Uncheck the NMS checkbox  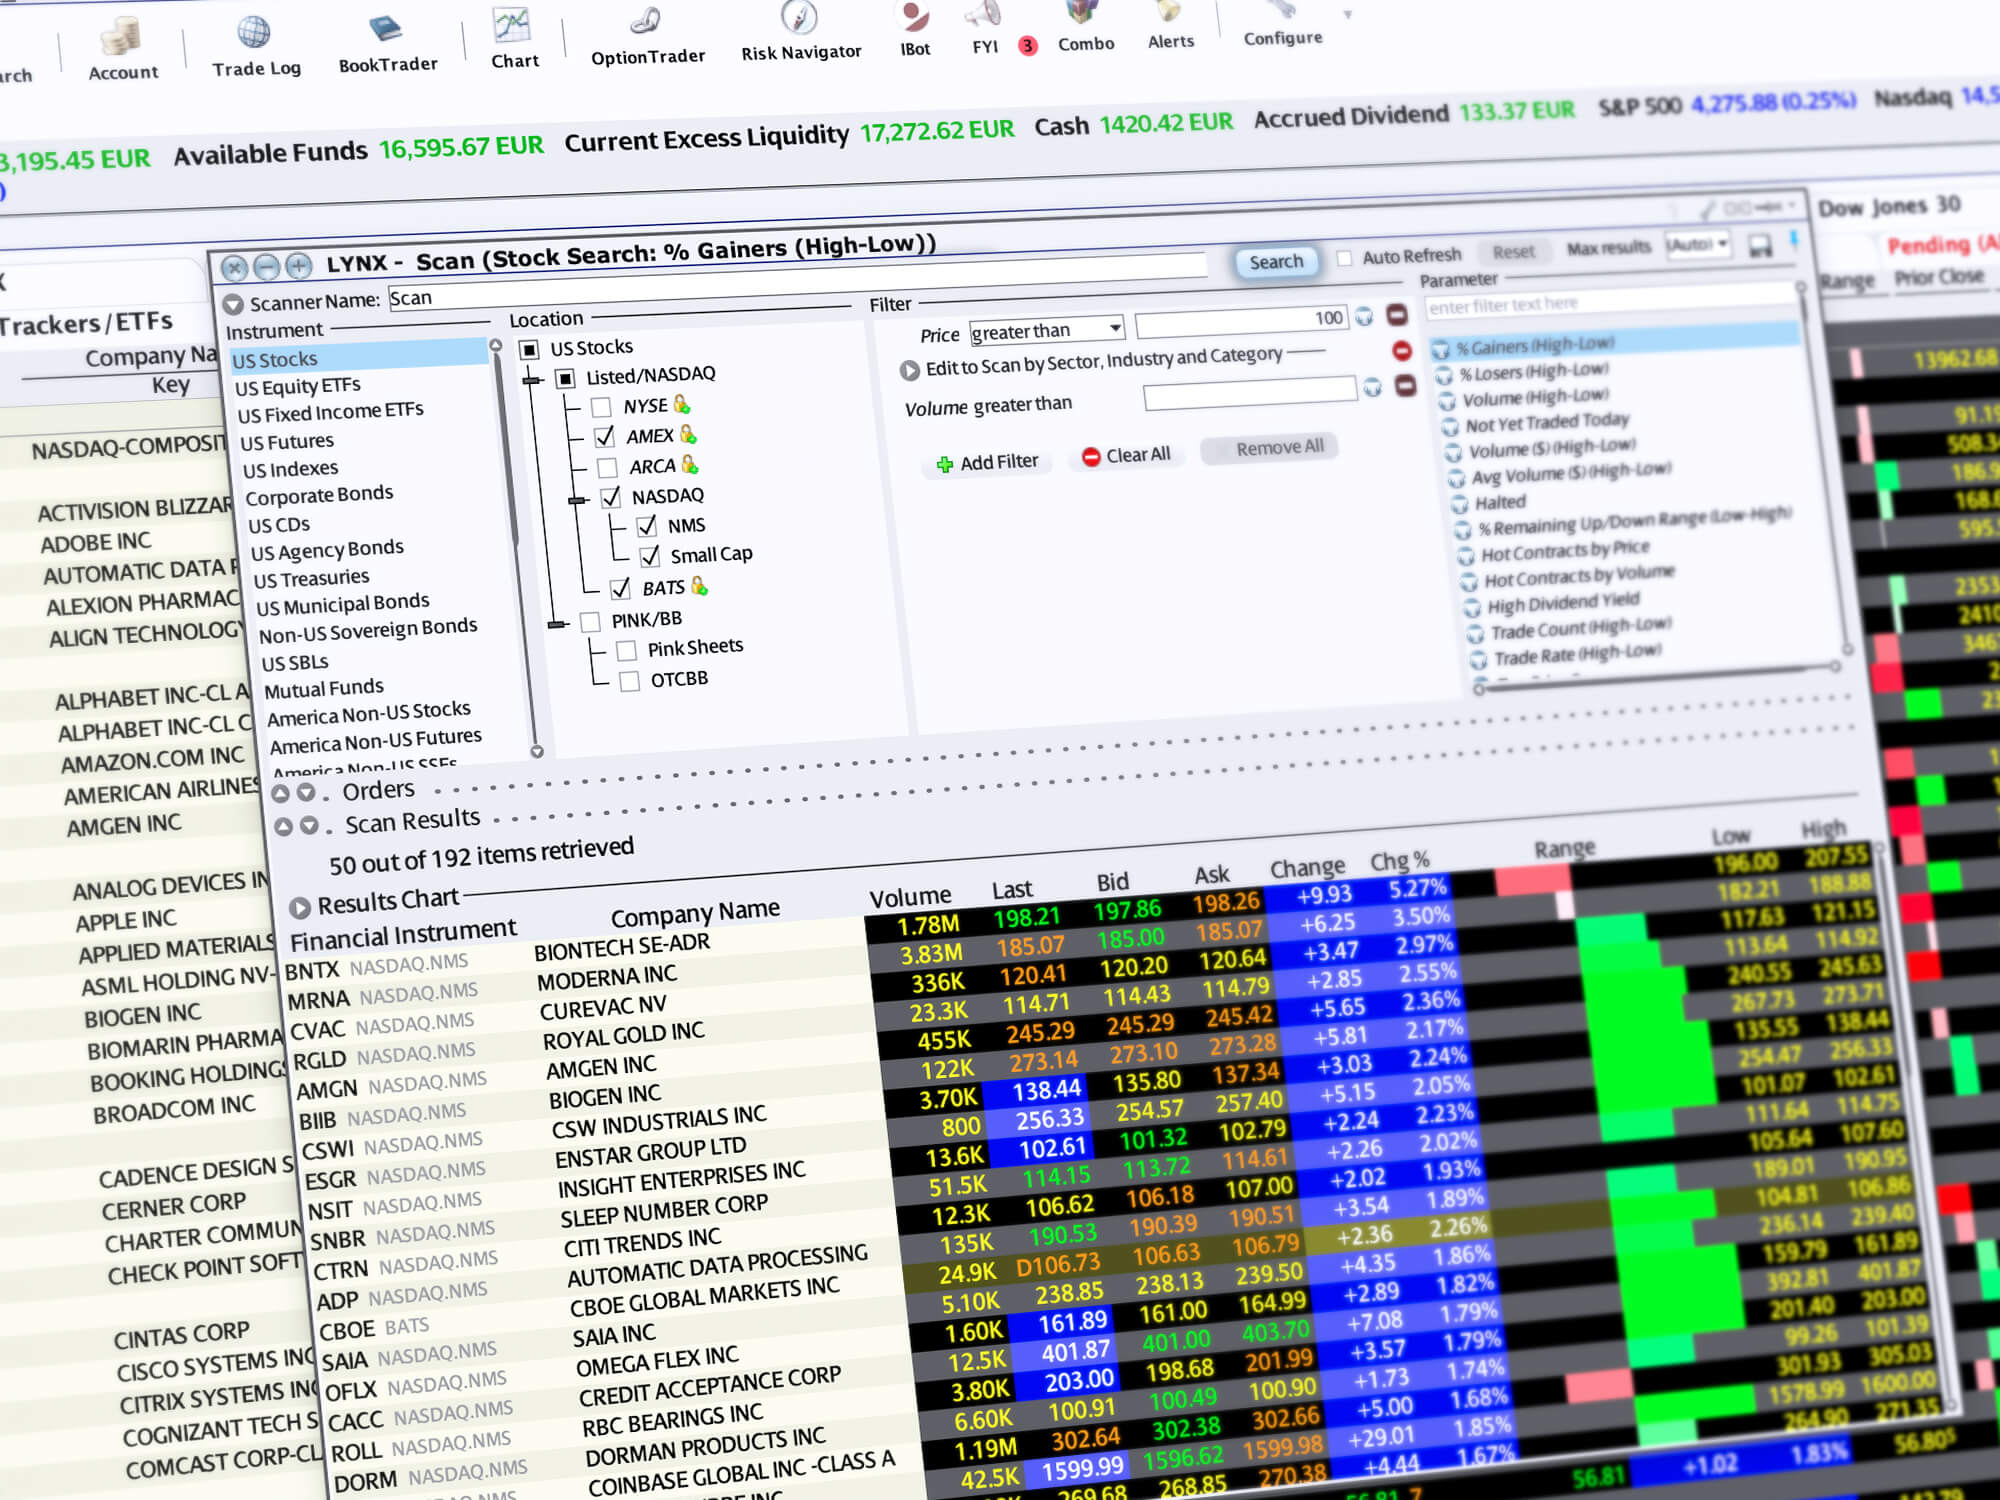[x=647, y=526]
